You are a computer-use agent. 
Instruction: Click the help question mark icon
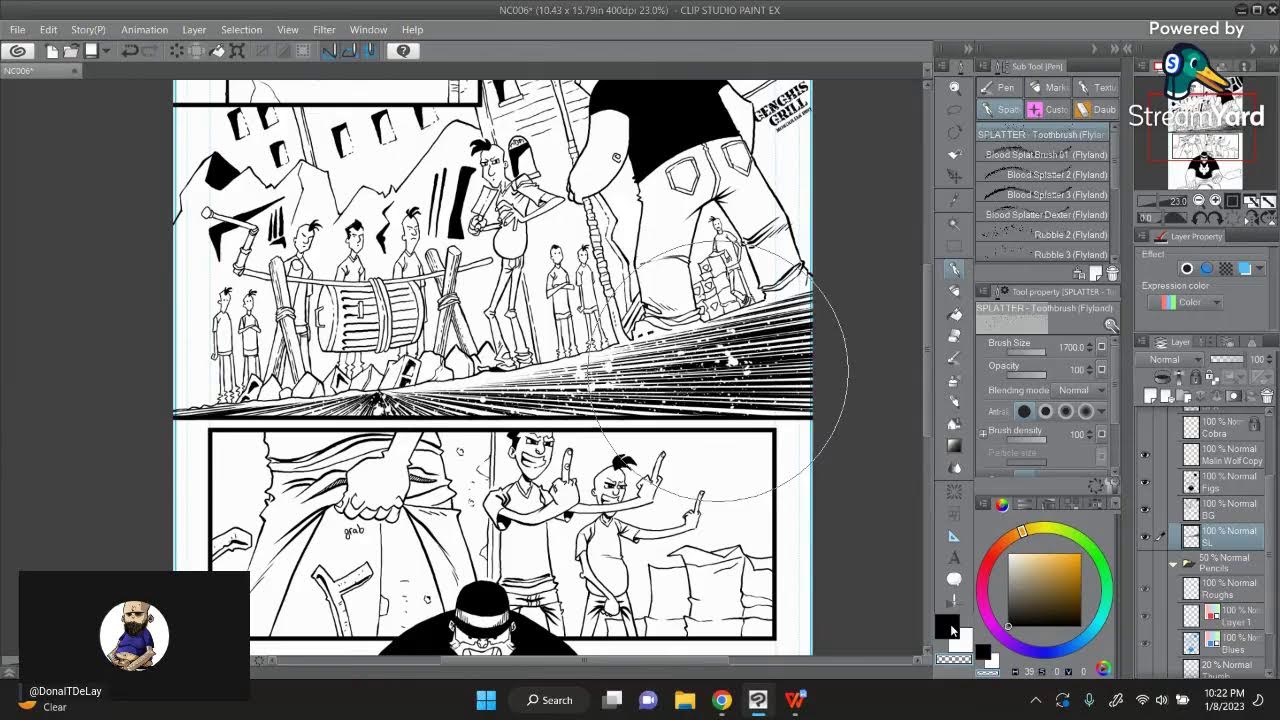click(x=403, y=51)
